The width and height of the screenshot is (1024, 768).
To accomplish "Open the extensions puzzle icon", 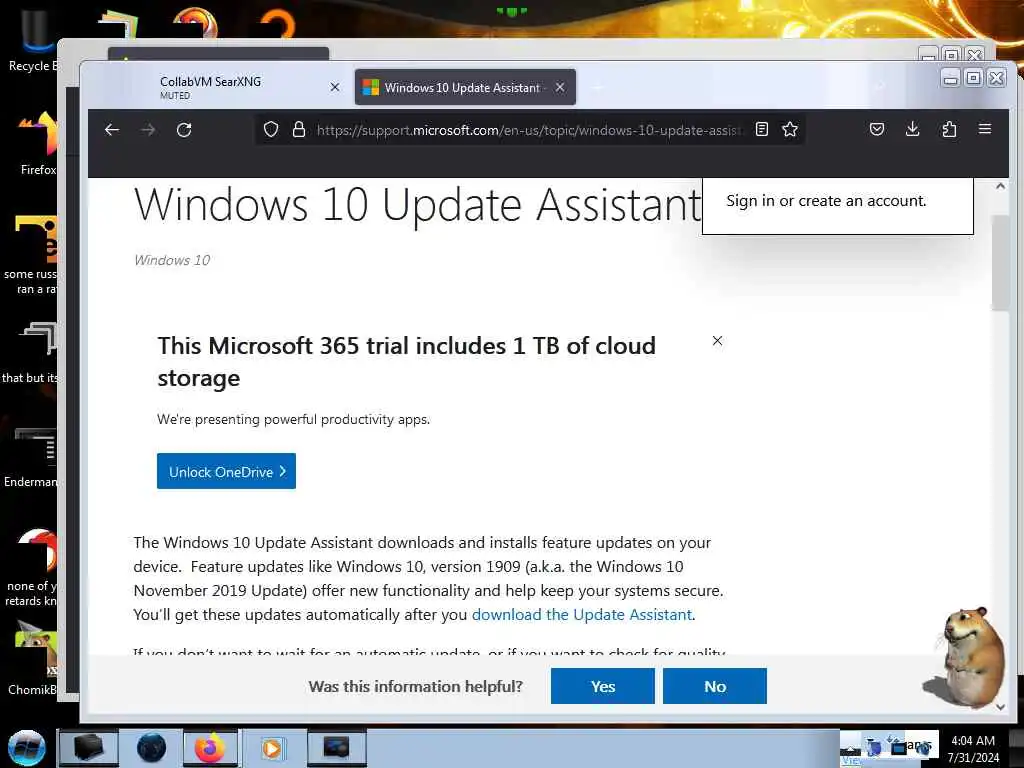I will click(x=949, y=129).
